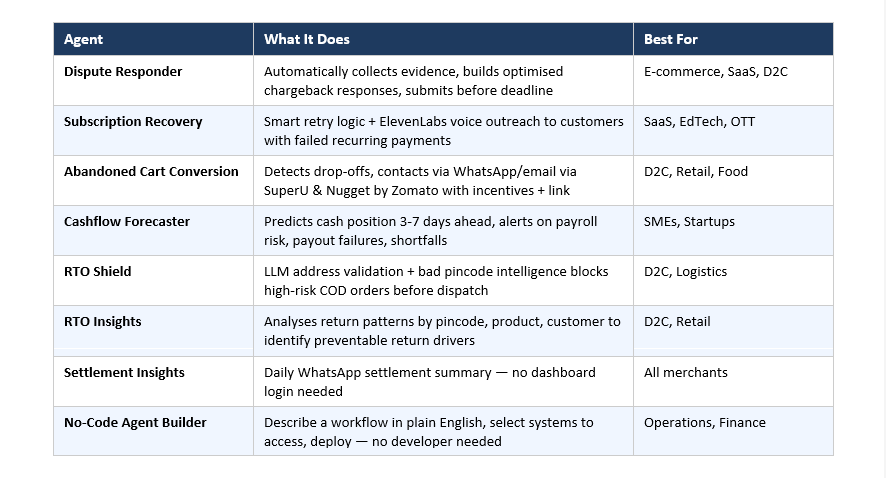Viewport: 886px width, 478px height.
Task: Select the Subscription Recovery agent cell
Action: (x=133, y=122)
